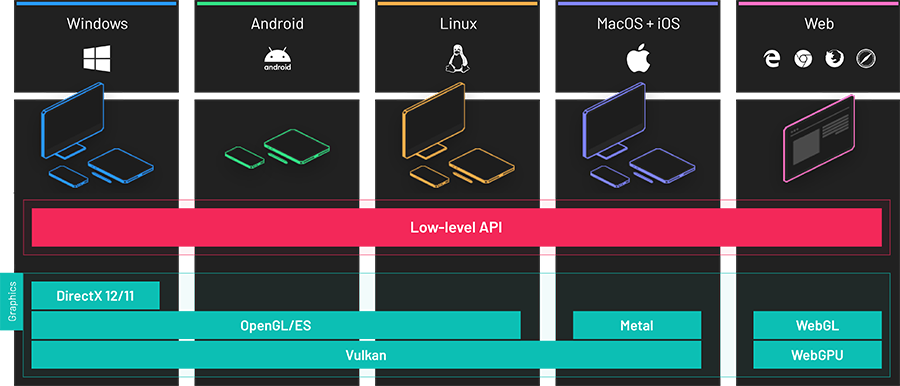Select the Safari compass icon
The image size is (900, 386).
(865, 59)
